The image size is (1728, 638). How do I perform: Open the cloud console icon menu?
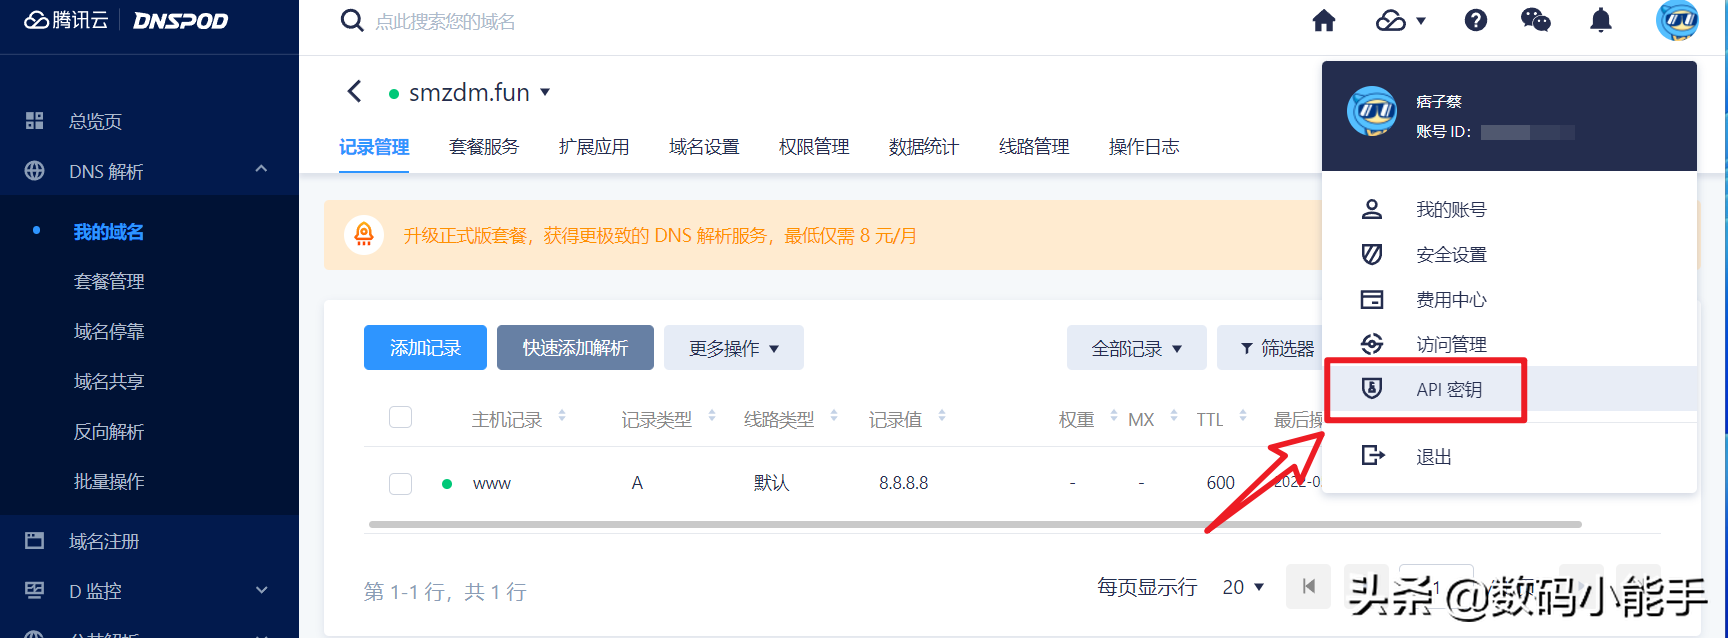coord(1401,21)
